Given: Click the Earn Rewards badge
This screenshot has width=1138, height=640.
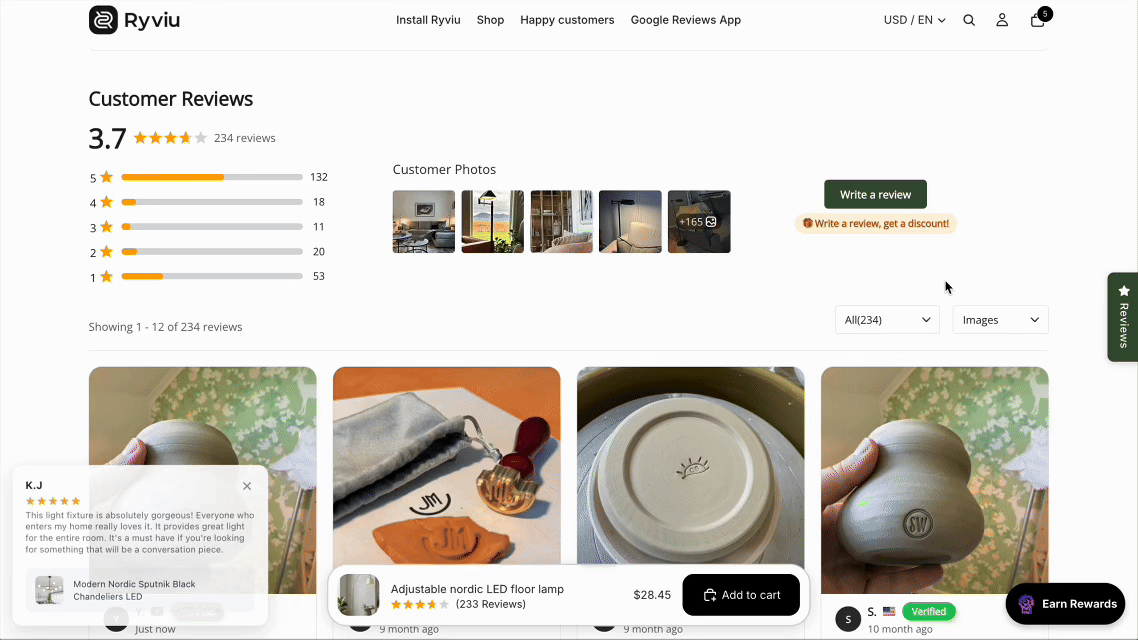Looking at the screenshot, I should point(1065,604).
